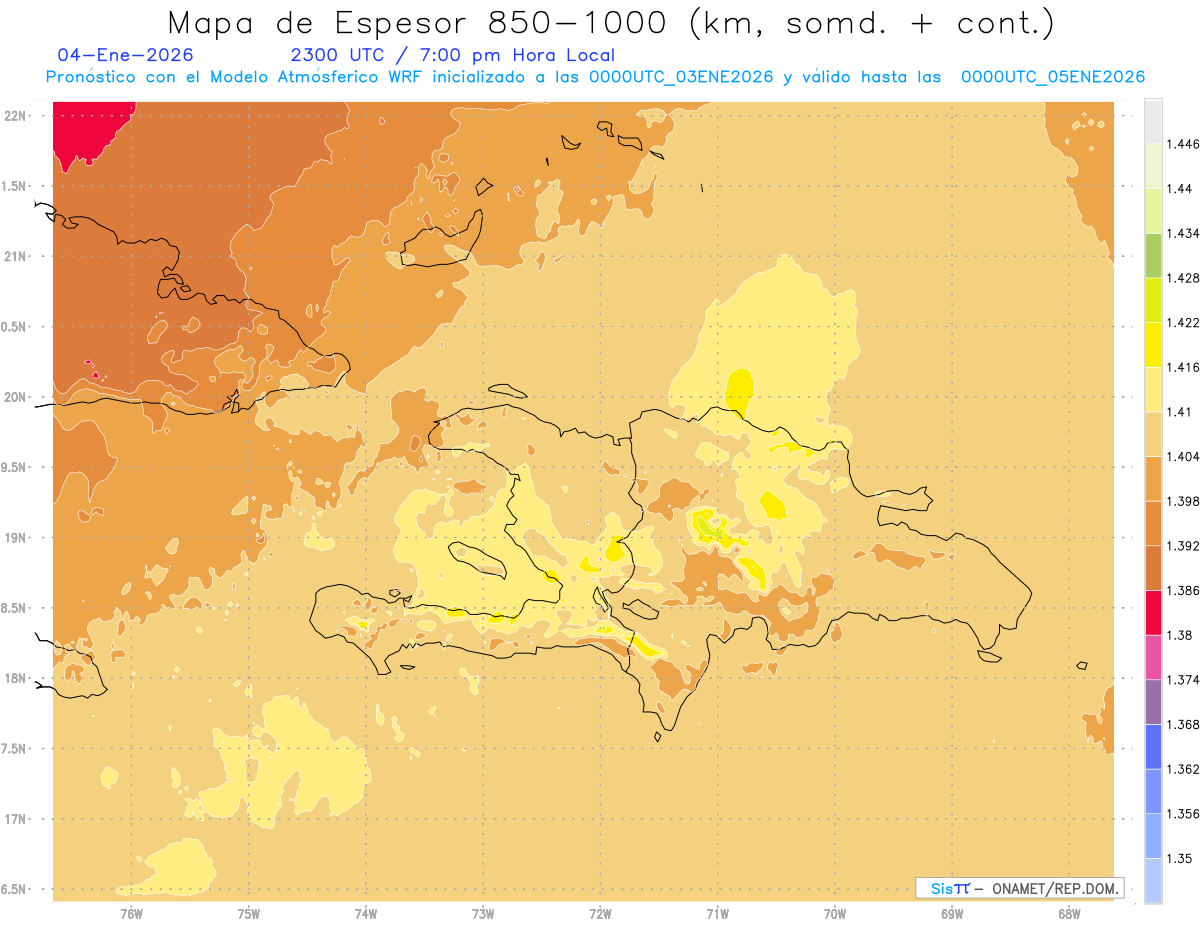The height and width of the screenshot is (927, 1200).
Task: Click the green 1.428–1.434 colorbar segment
Action: click(x=1153, y=255)
